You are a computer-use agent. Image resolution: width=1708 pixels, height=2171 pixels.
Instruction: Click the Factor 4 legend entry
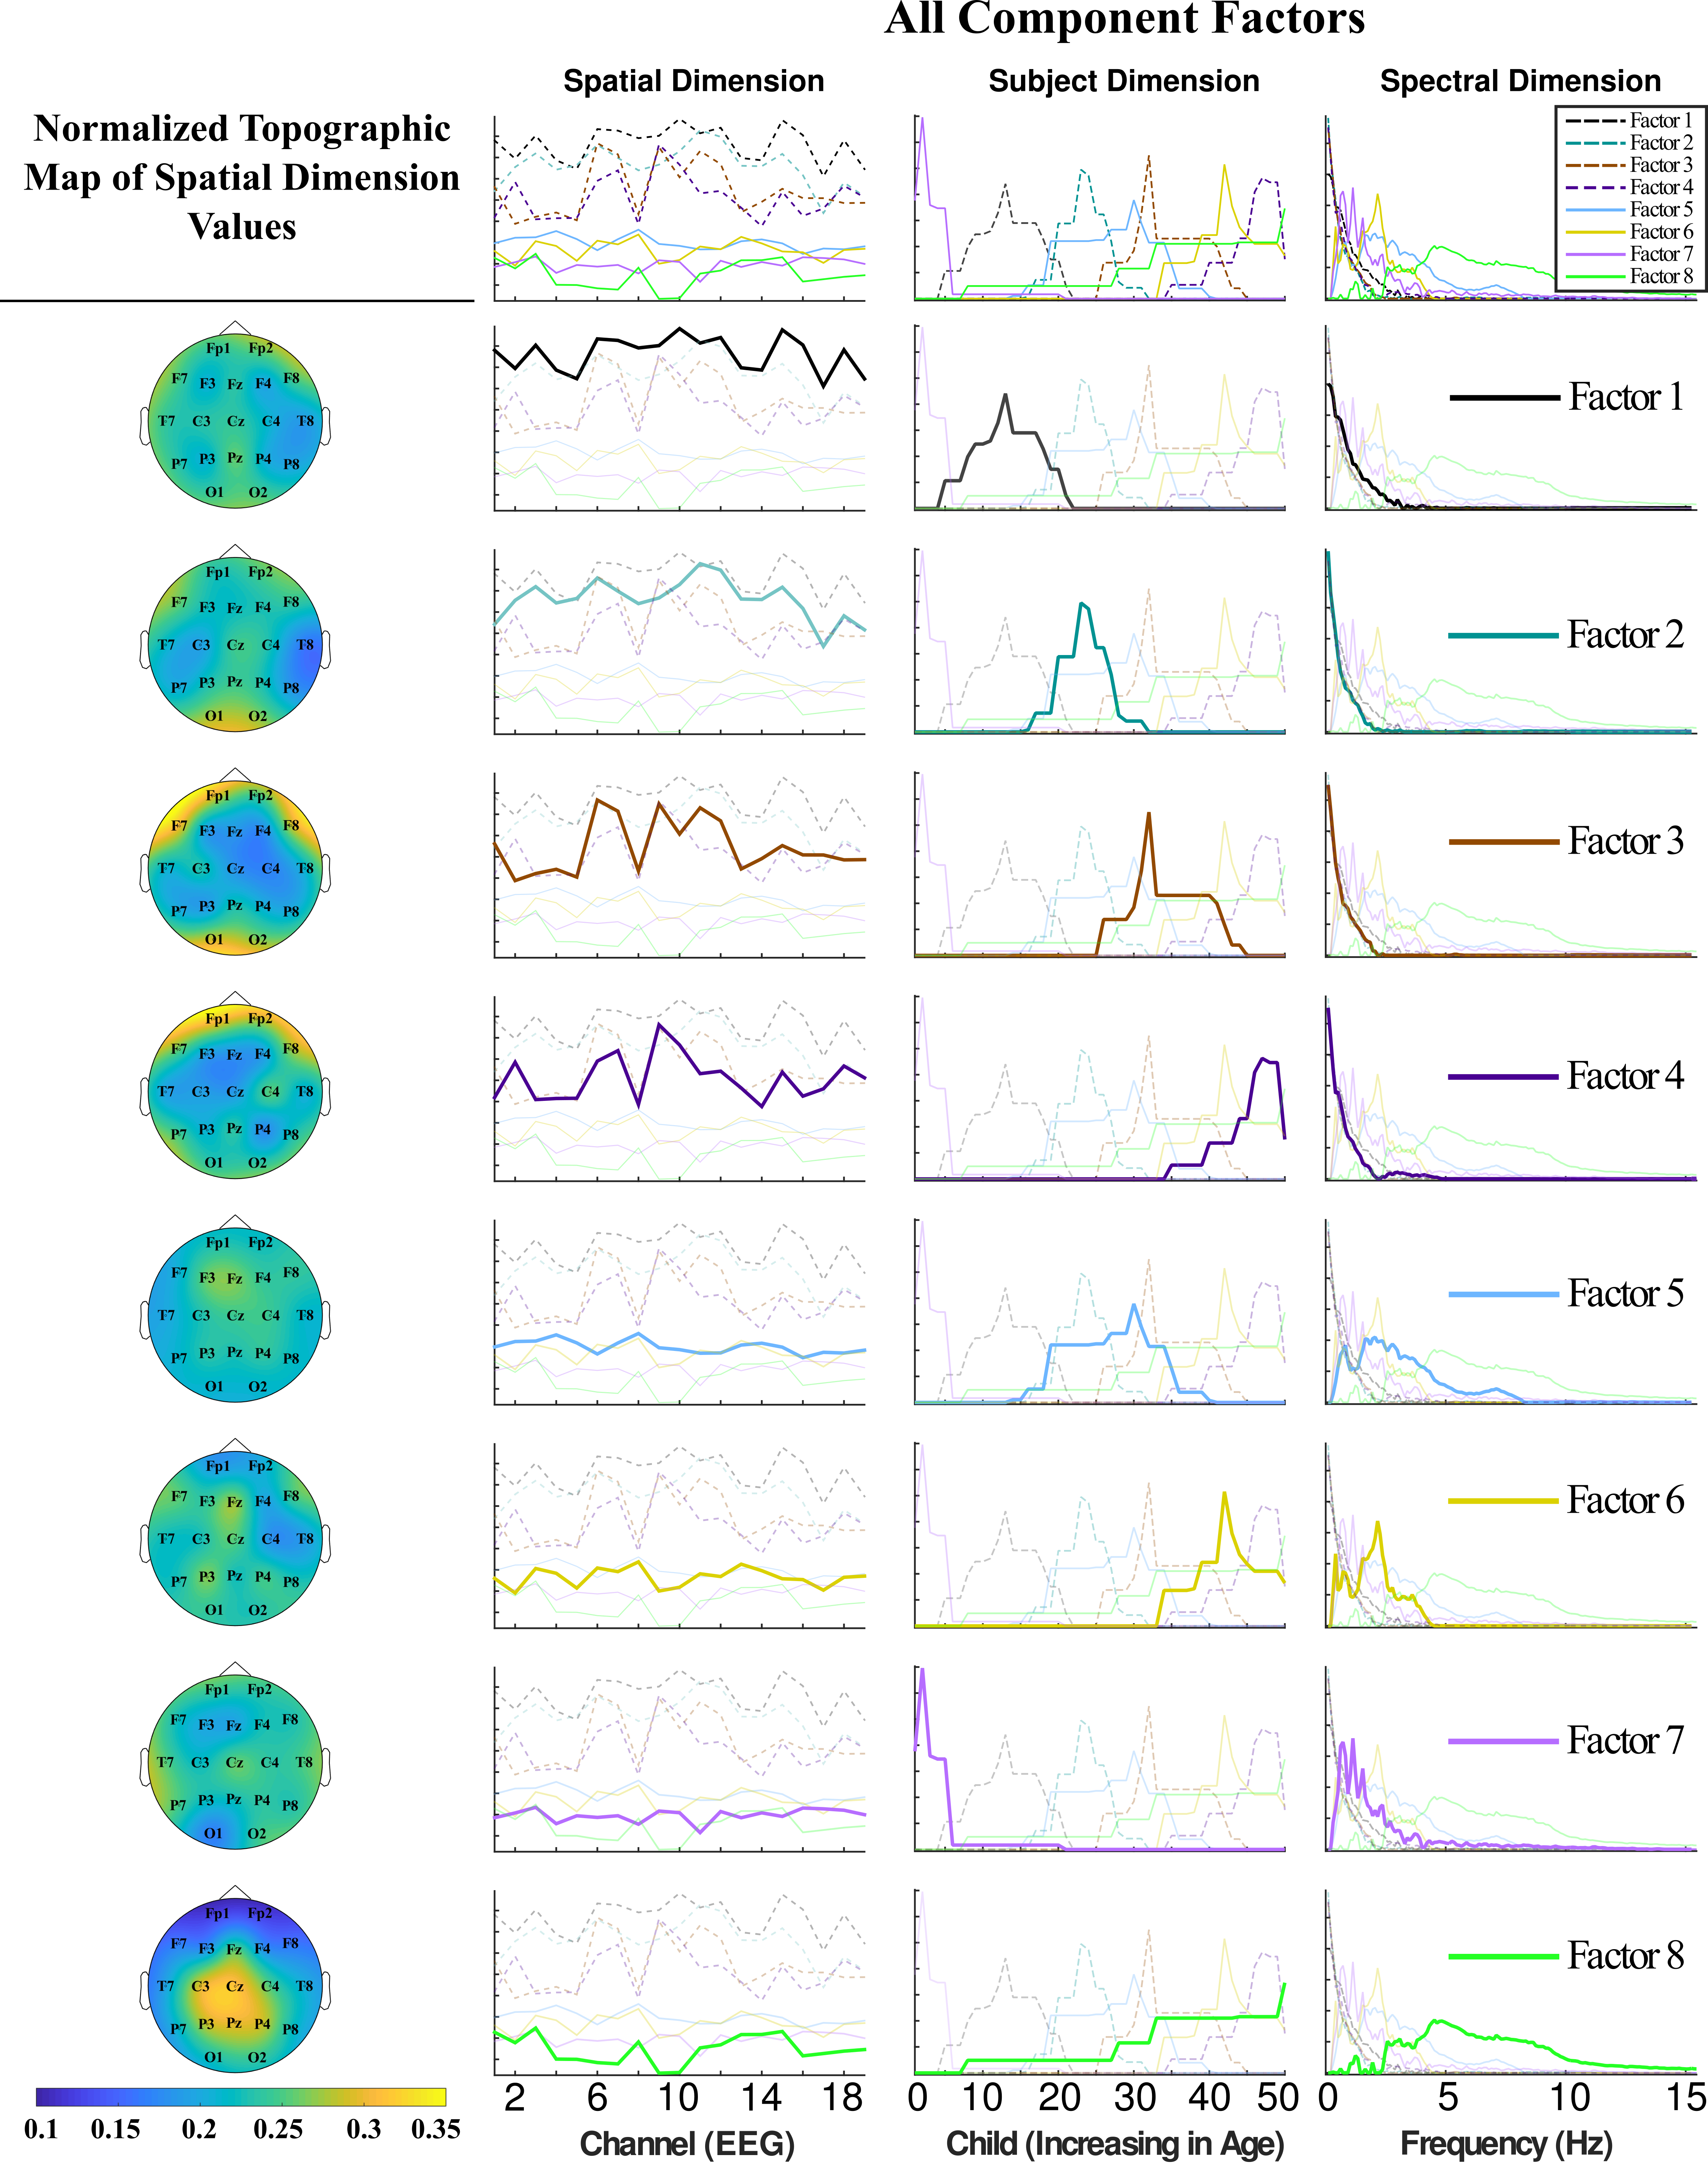pyautogui.click(x=1629, y=187)
